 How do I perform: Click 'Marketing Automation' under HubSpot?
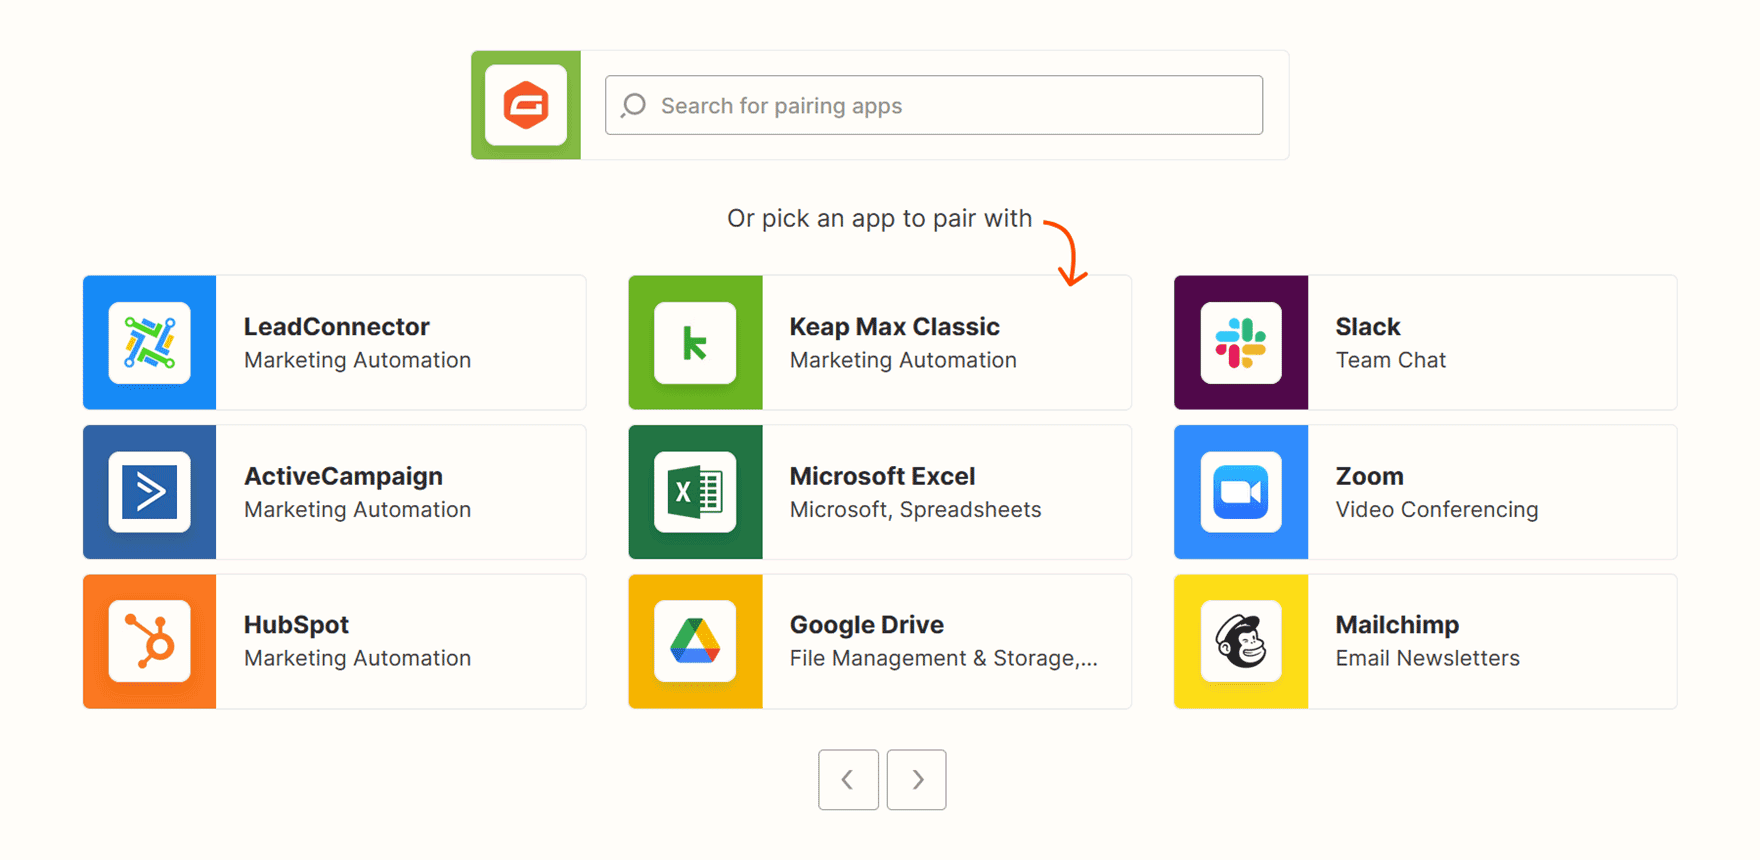pos(357,658)
